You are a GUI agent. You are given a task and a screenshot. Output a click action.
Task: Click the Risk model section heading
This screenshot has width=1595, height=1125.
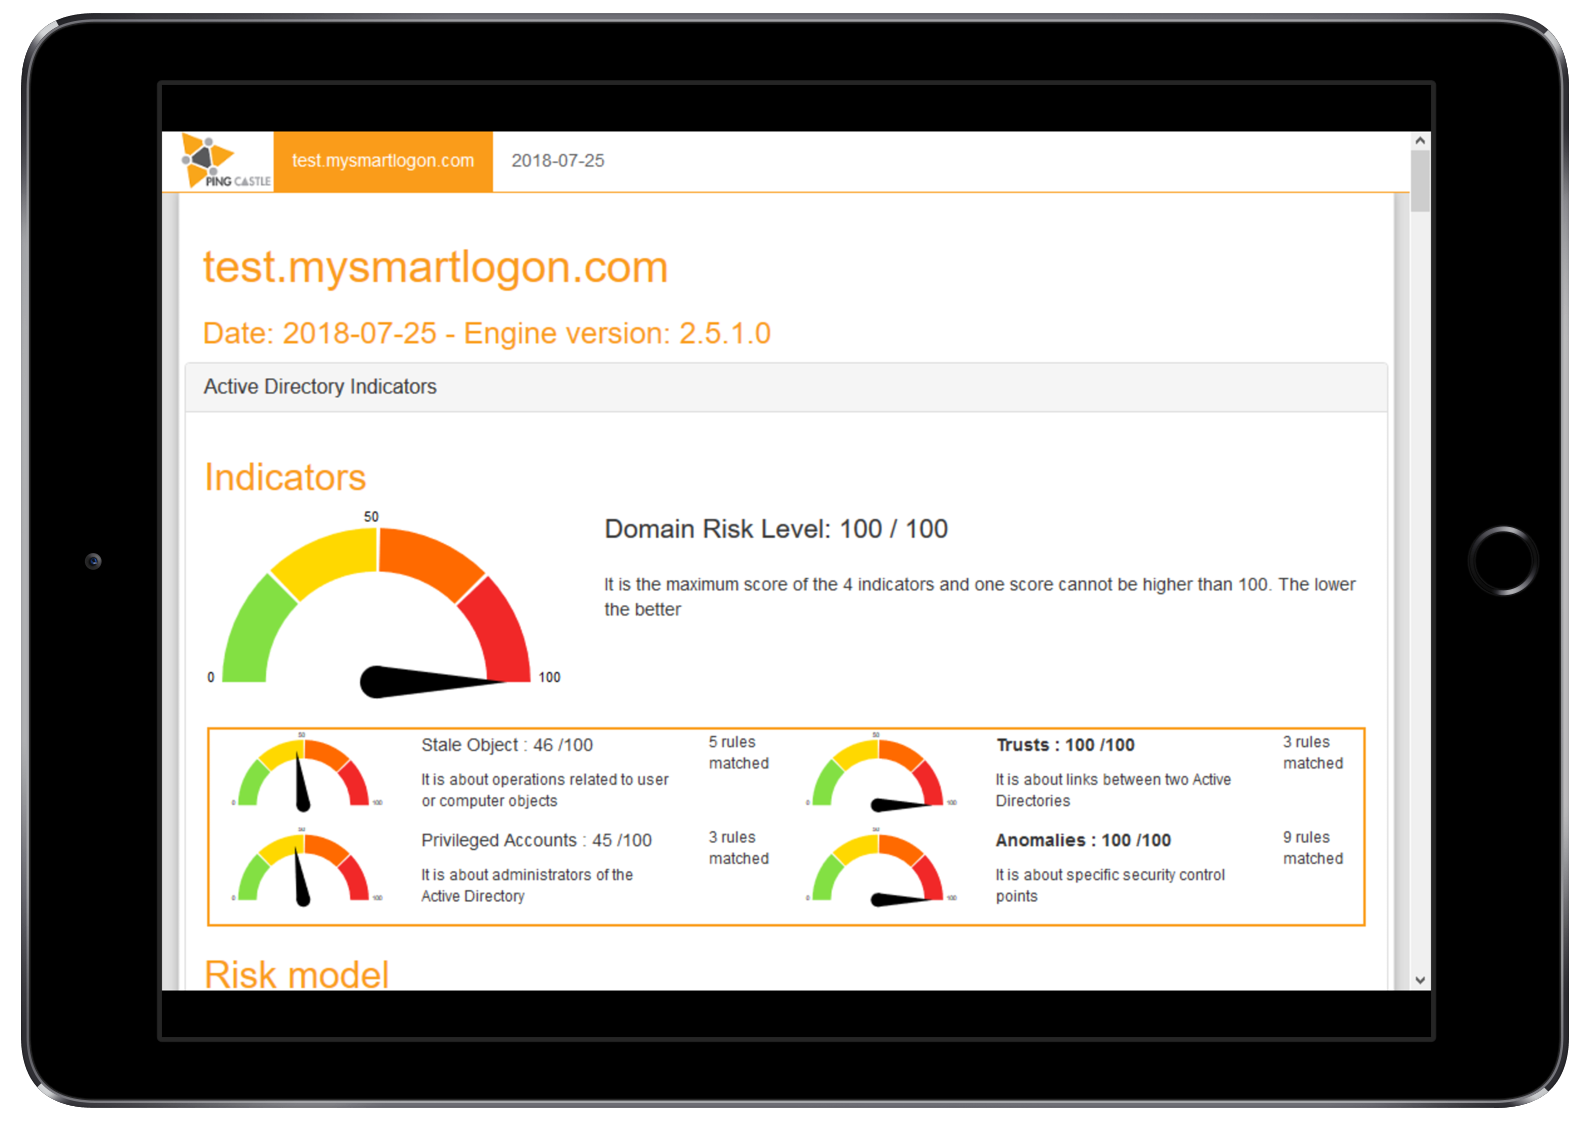tap(296, 974)
